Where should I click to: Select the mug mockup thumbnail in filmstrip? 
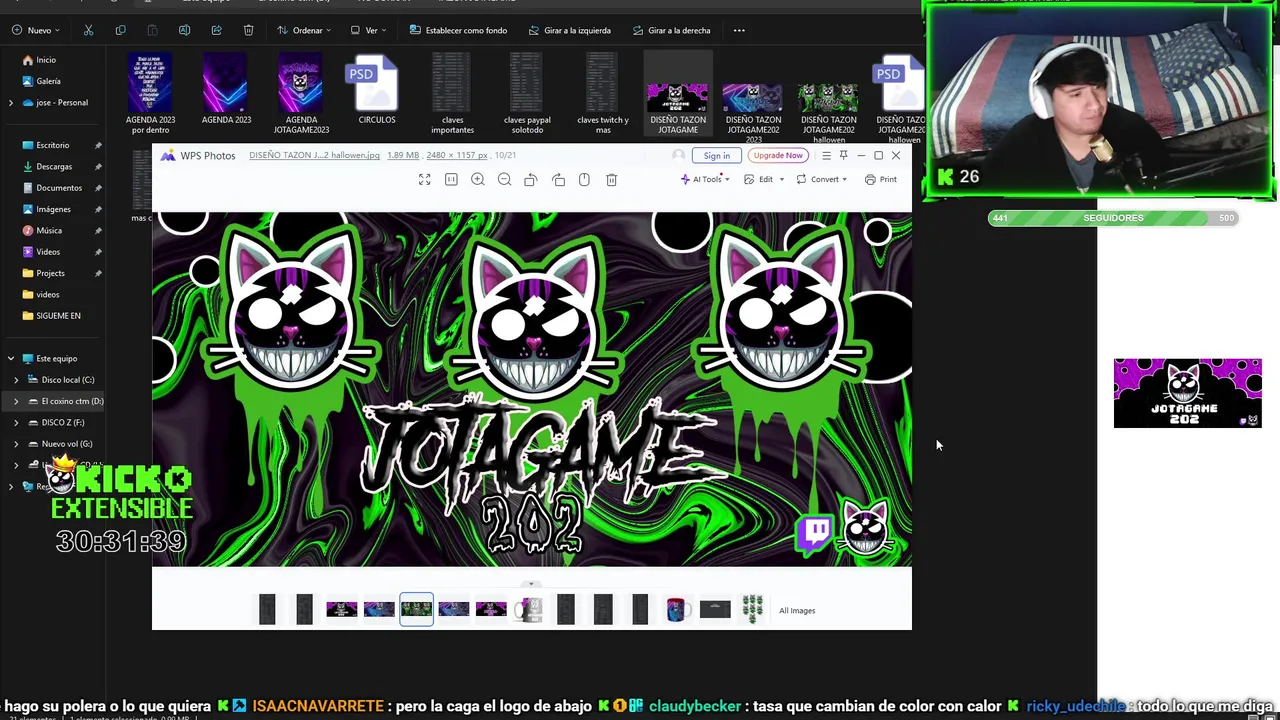click(x=528, y=609)
